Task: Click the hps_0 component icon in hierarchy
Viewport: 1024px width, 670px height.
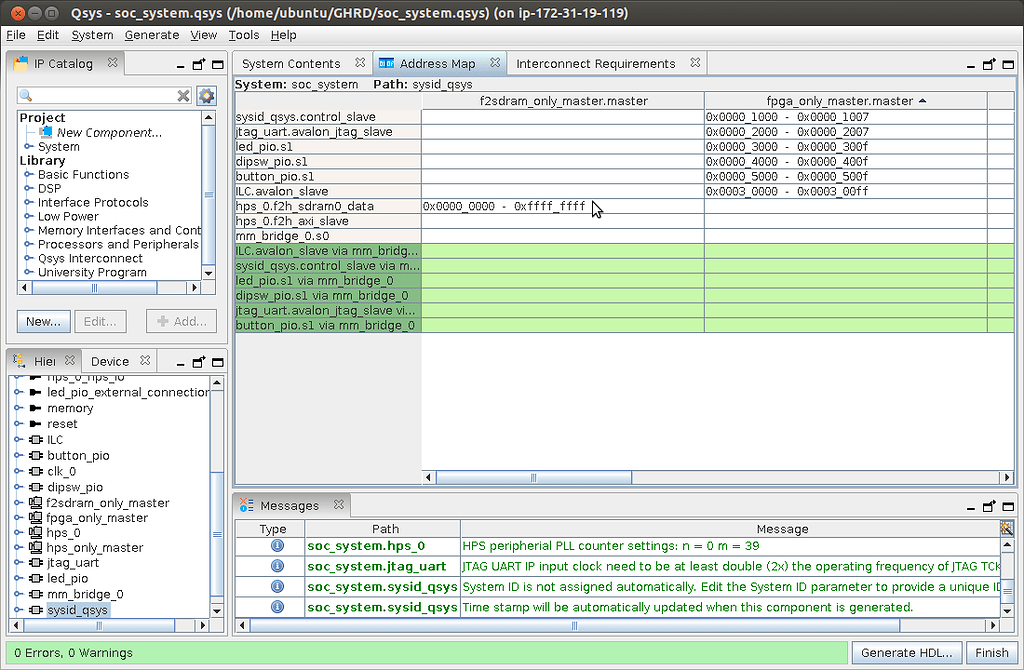Action: [35, 532]
